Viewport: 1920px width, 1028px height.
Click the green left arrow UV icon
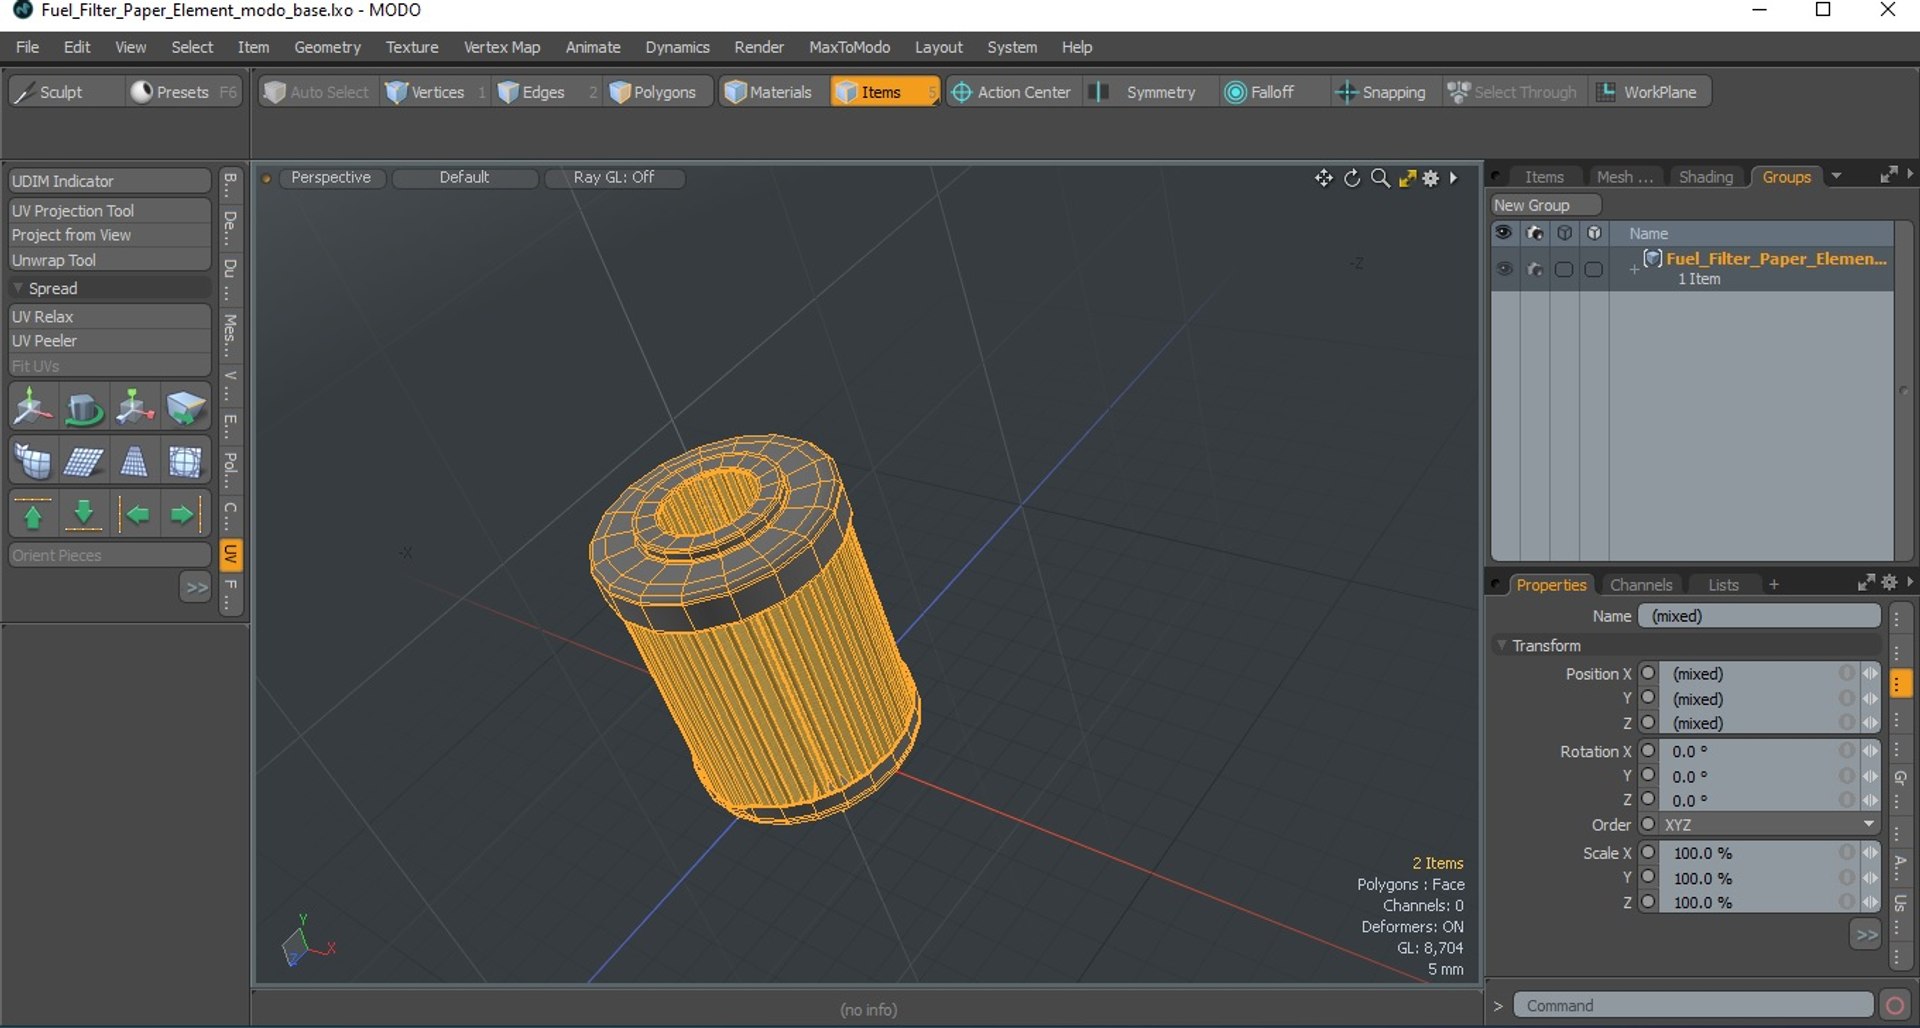[135, 516]
